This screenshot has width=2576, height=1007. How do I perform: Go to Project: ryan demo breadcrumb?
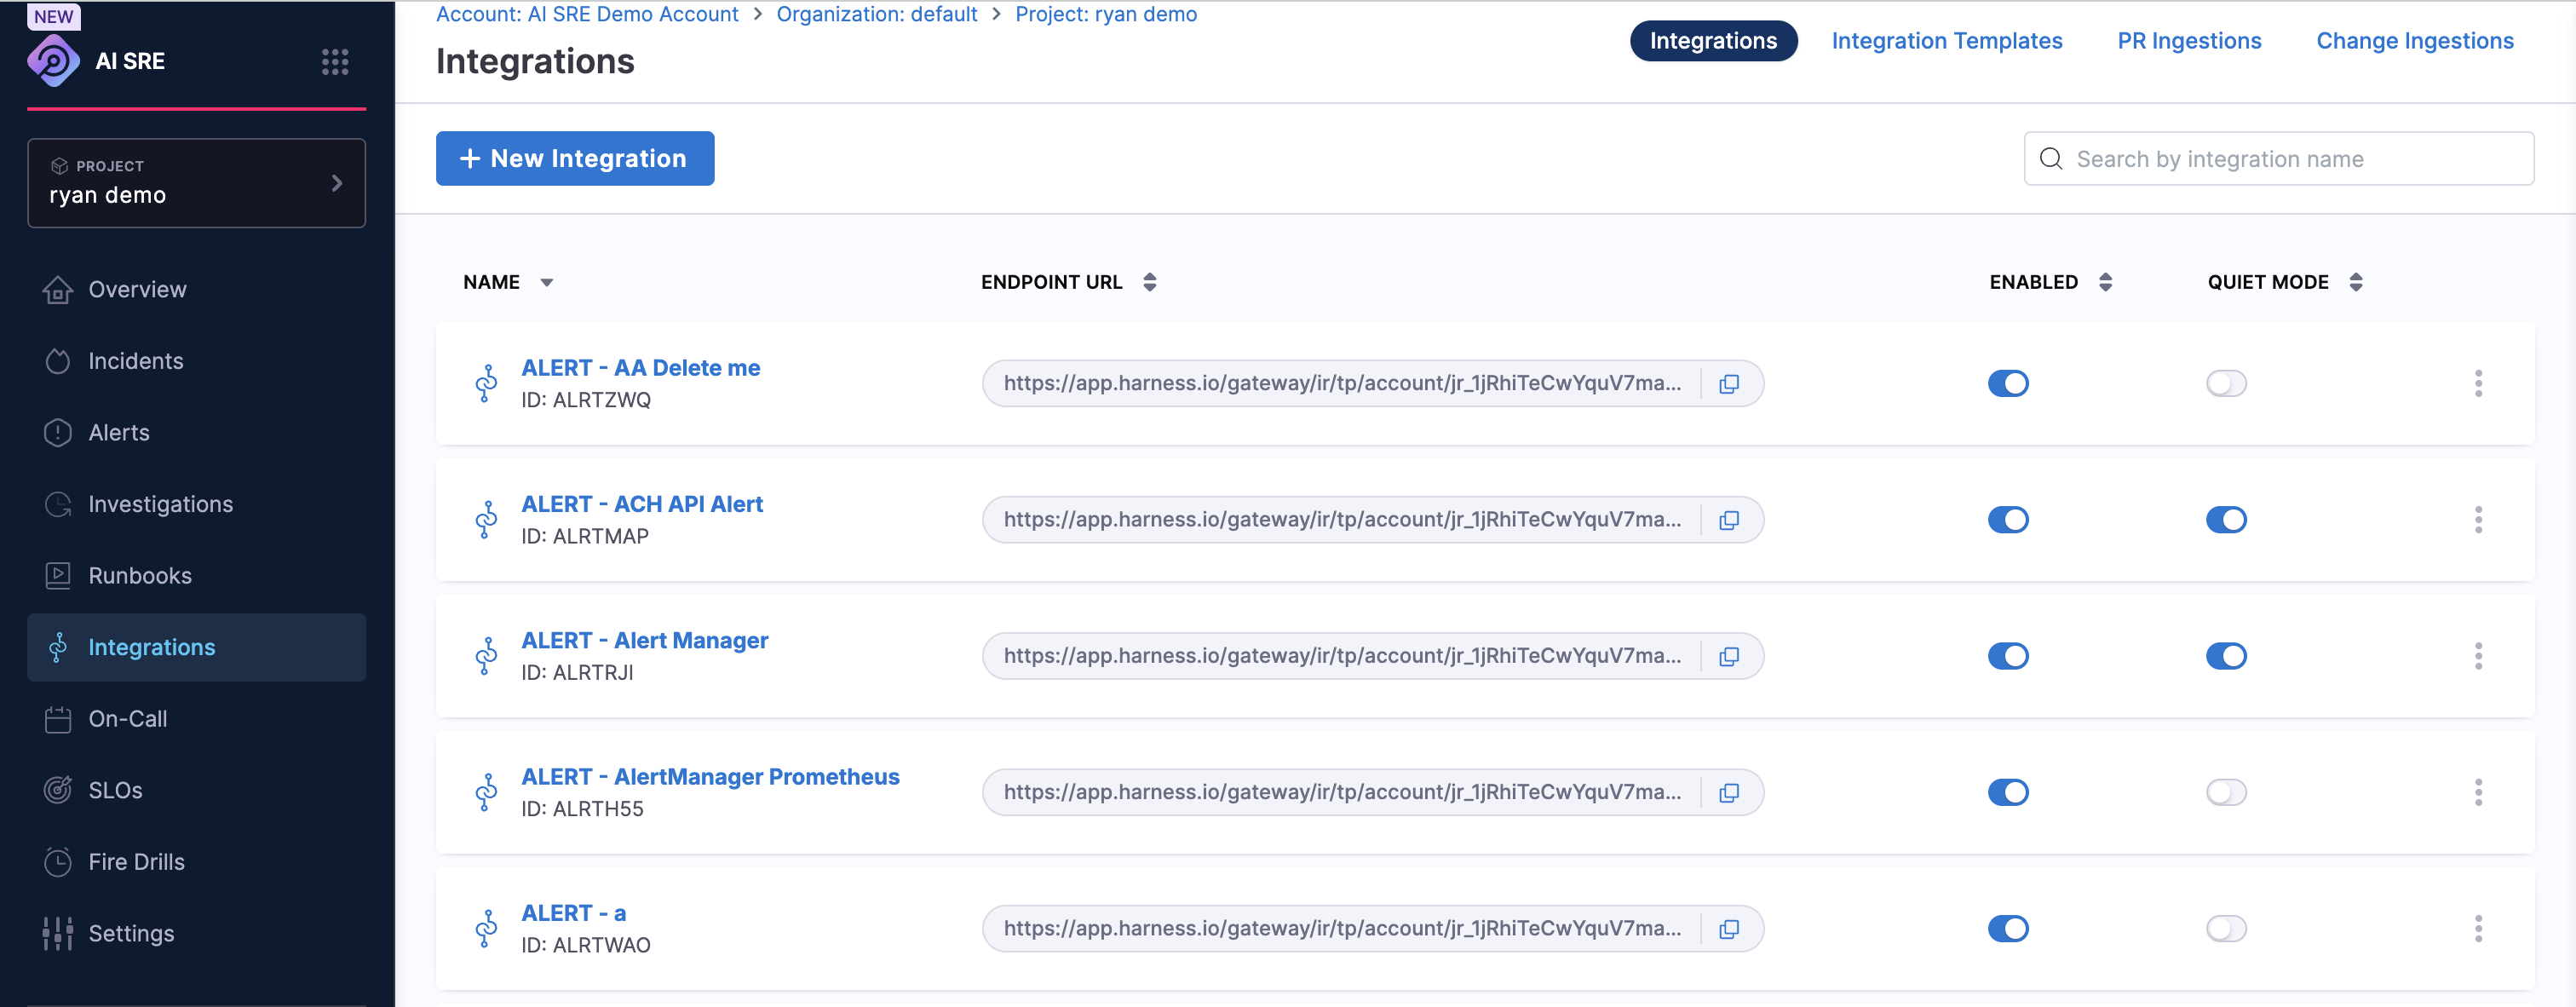tap(1106, 14)
